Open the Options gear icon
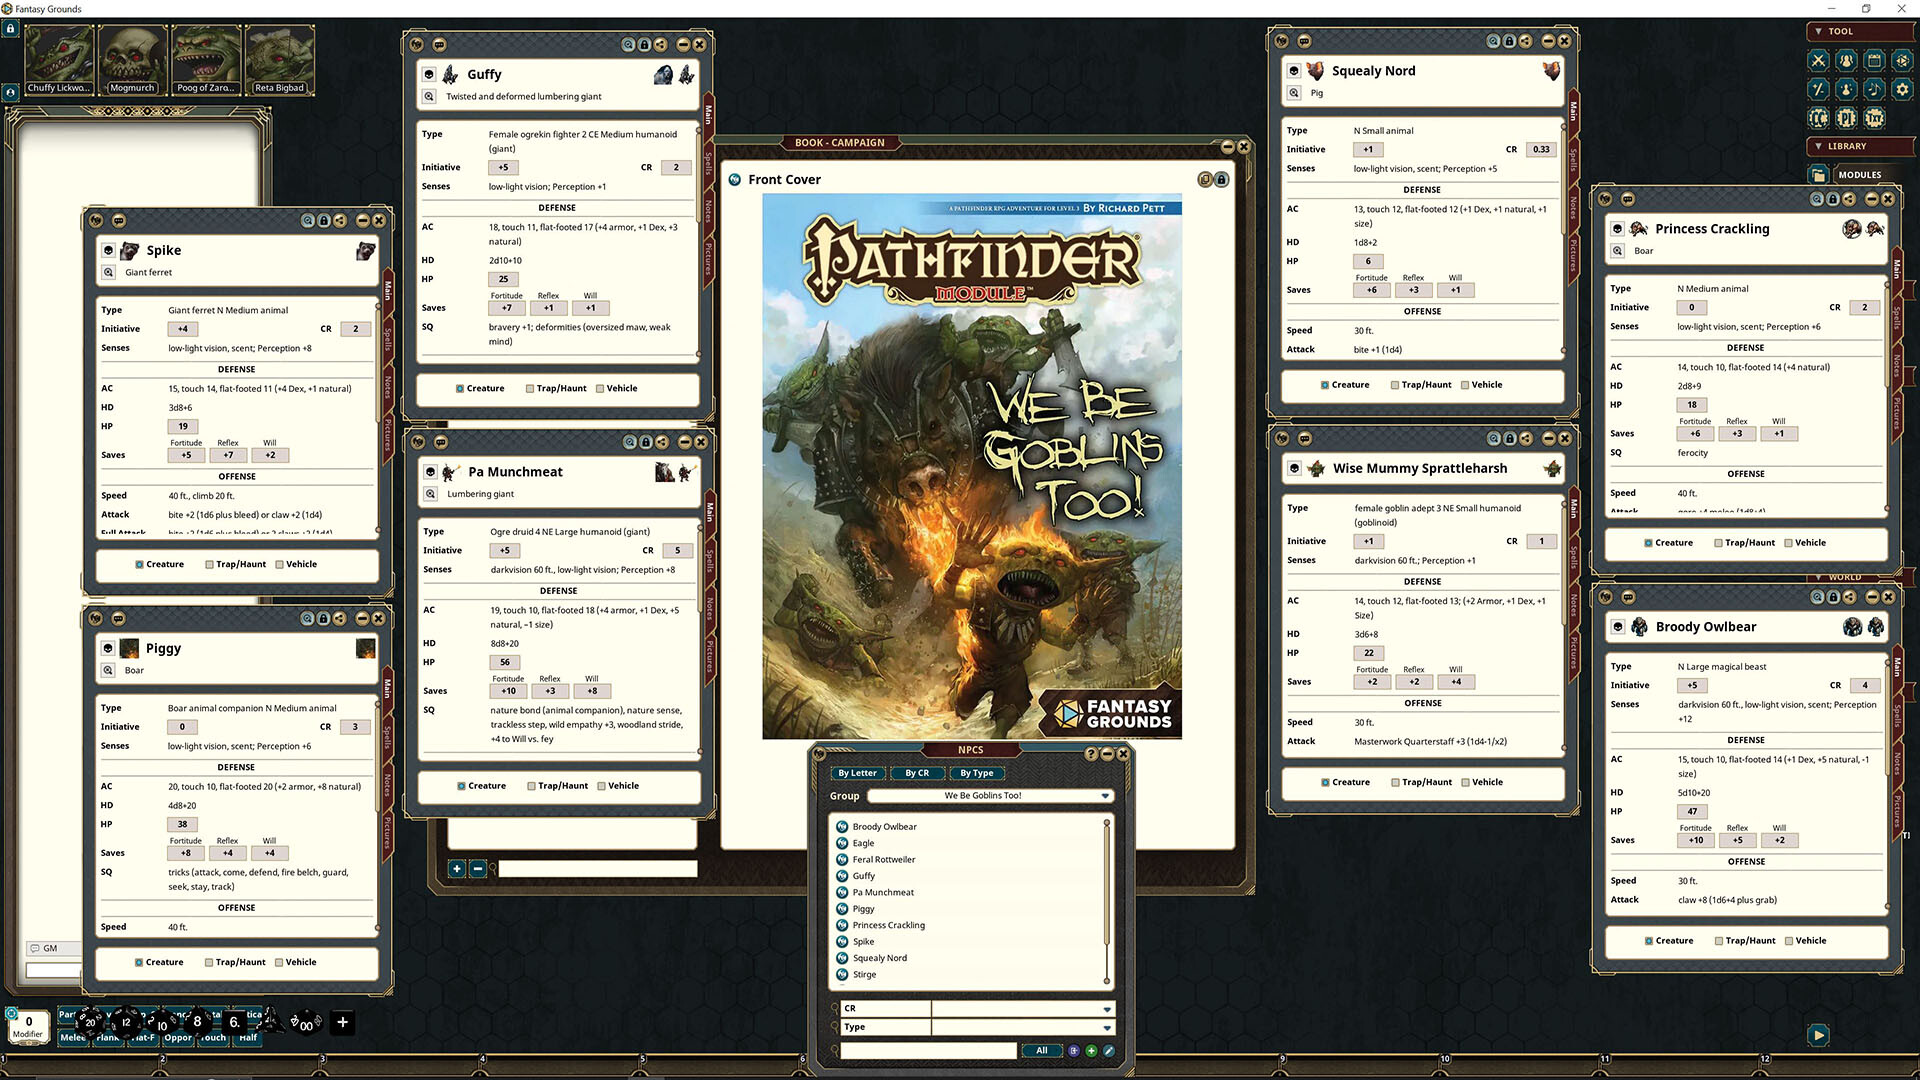This screenshot has height=1080, width=1920. point(1902,89)
